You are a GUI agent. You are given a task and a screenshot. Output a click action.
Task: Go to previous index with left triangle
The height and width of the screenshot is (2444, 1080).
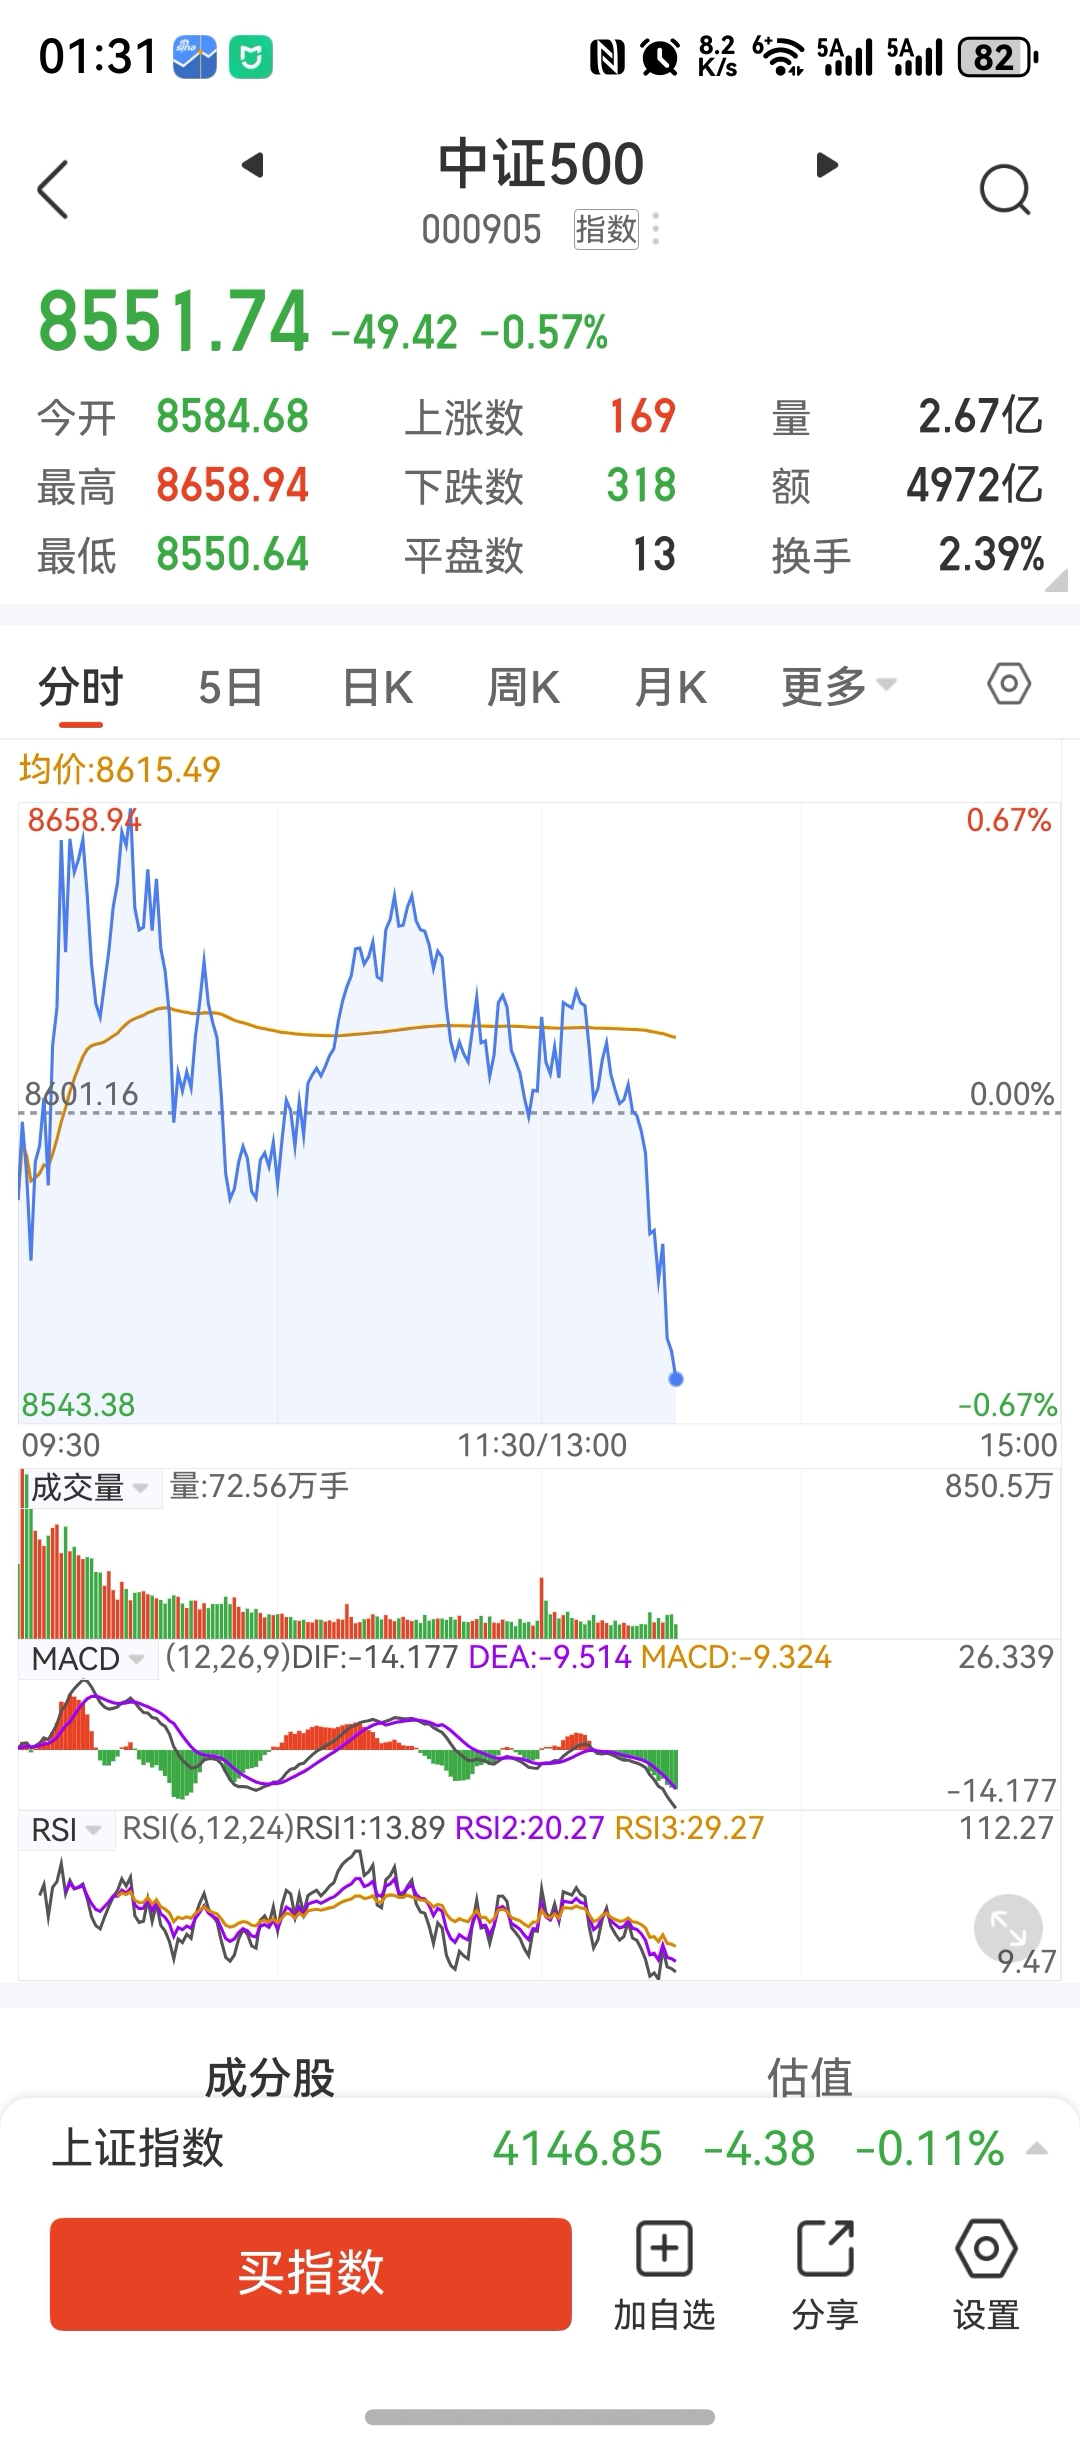pos(253,165)
